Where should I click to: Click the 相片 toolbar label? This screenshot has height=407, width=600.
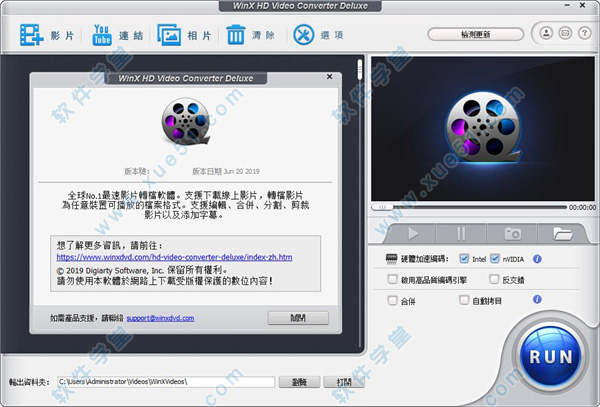pyautogui.click(x=199, y=36)
